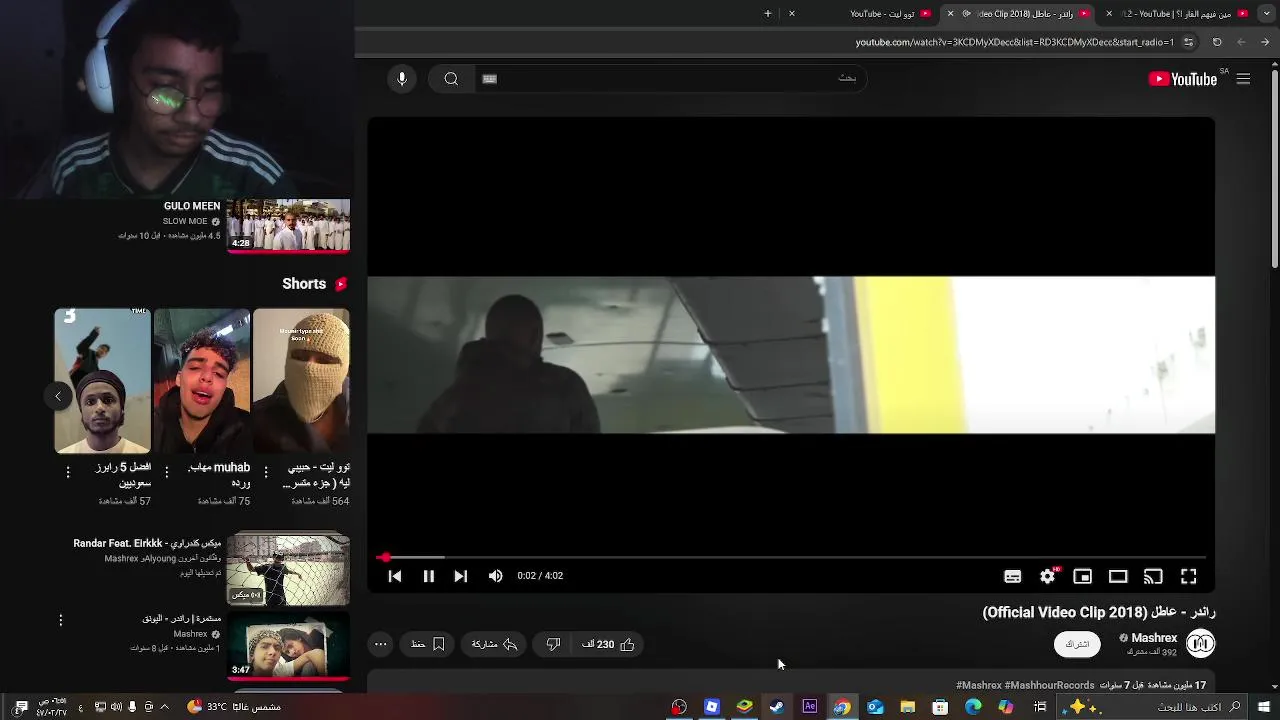Open options for افضل 5 رابرز Short
Screen dimensions: 1280x720
(68, 471)
